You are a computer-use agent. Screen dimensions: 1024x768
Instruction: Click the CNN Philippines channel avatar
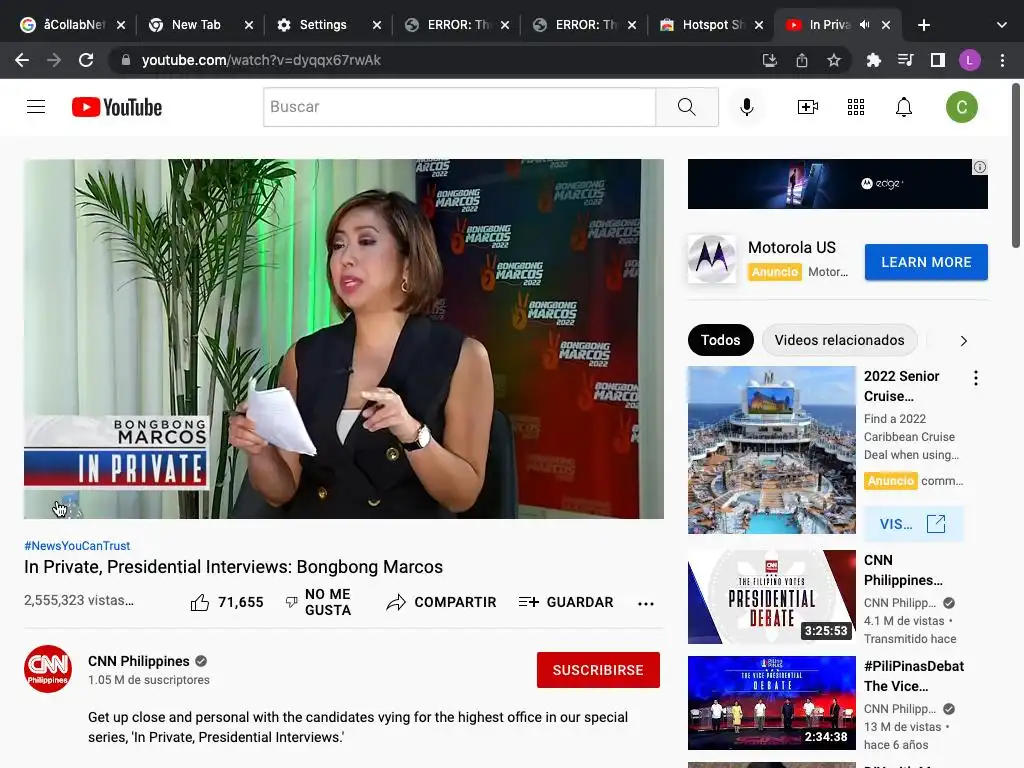pos(48,669)
